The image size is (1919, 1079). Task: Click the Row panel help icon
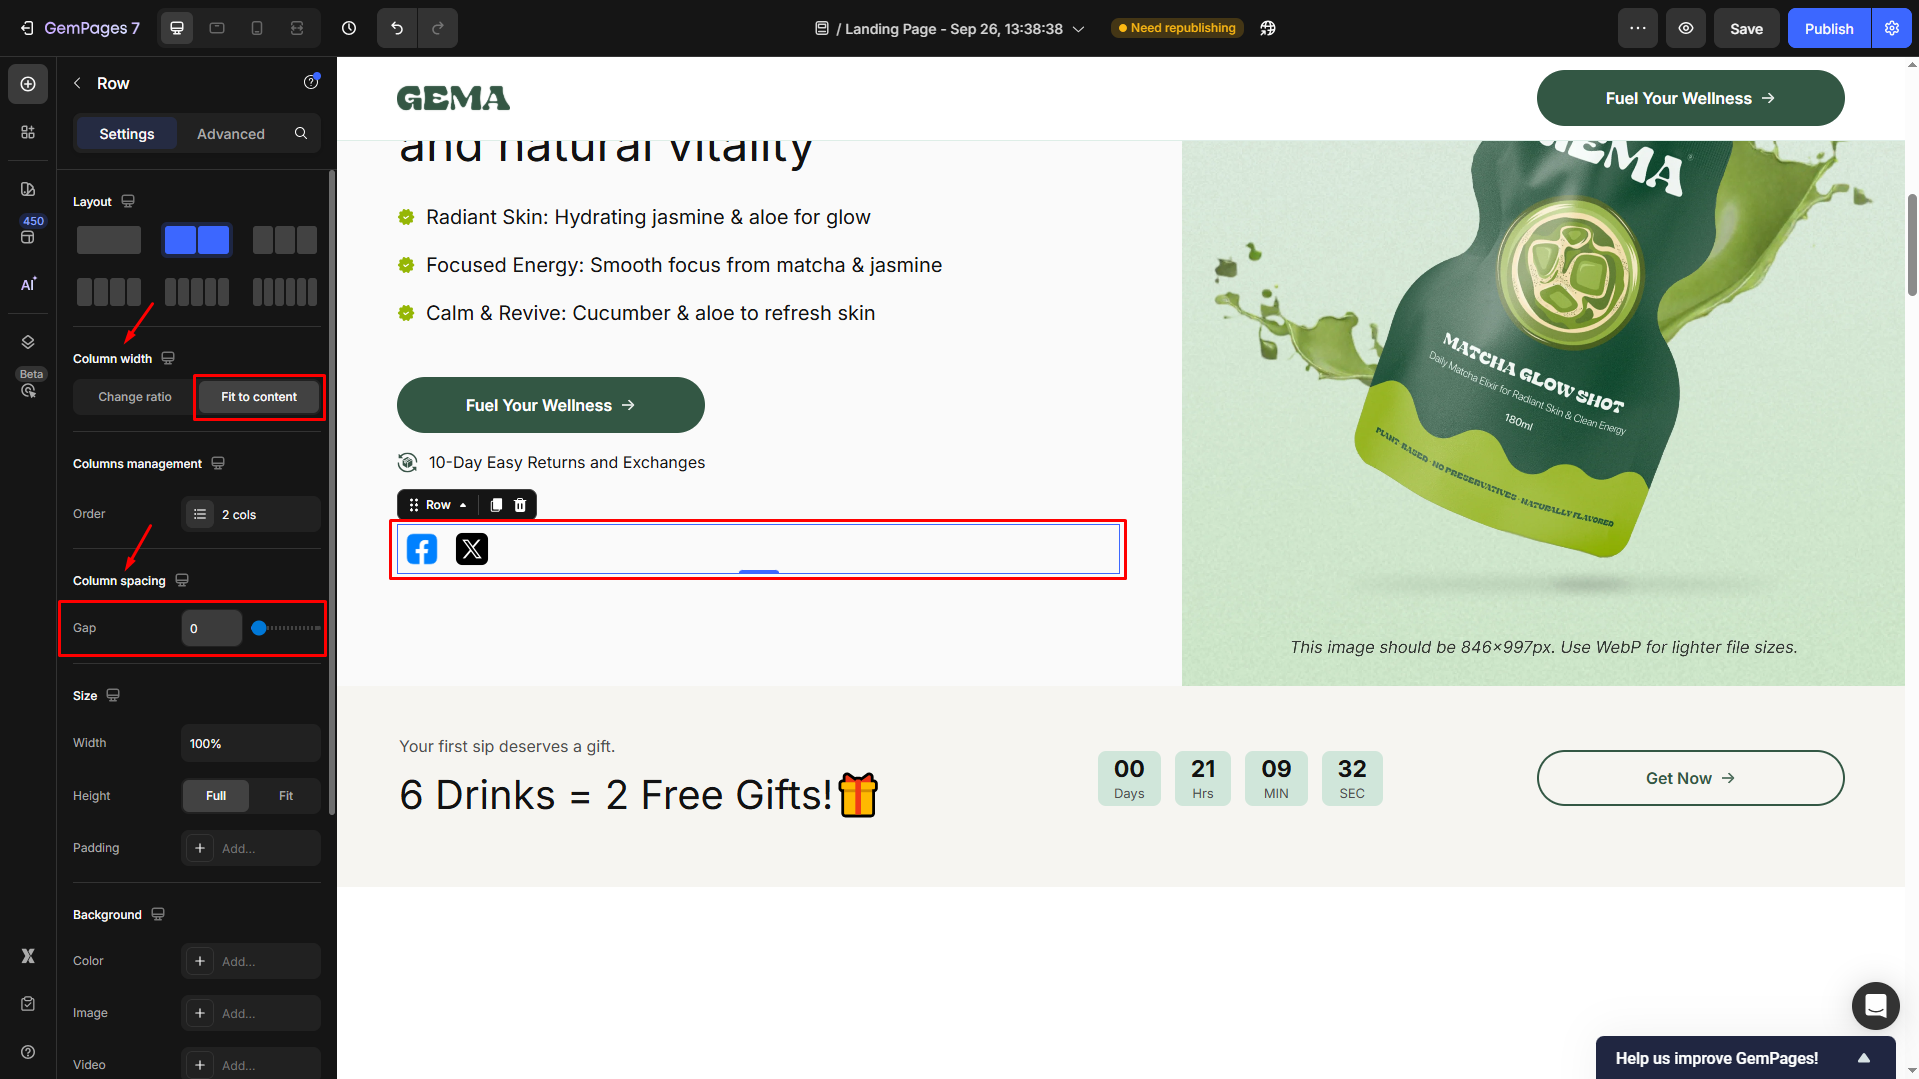pos(311,82)
